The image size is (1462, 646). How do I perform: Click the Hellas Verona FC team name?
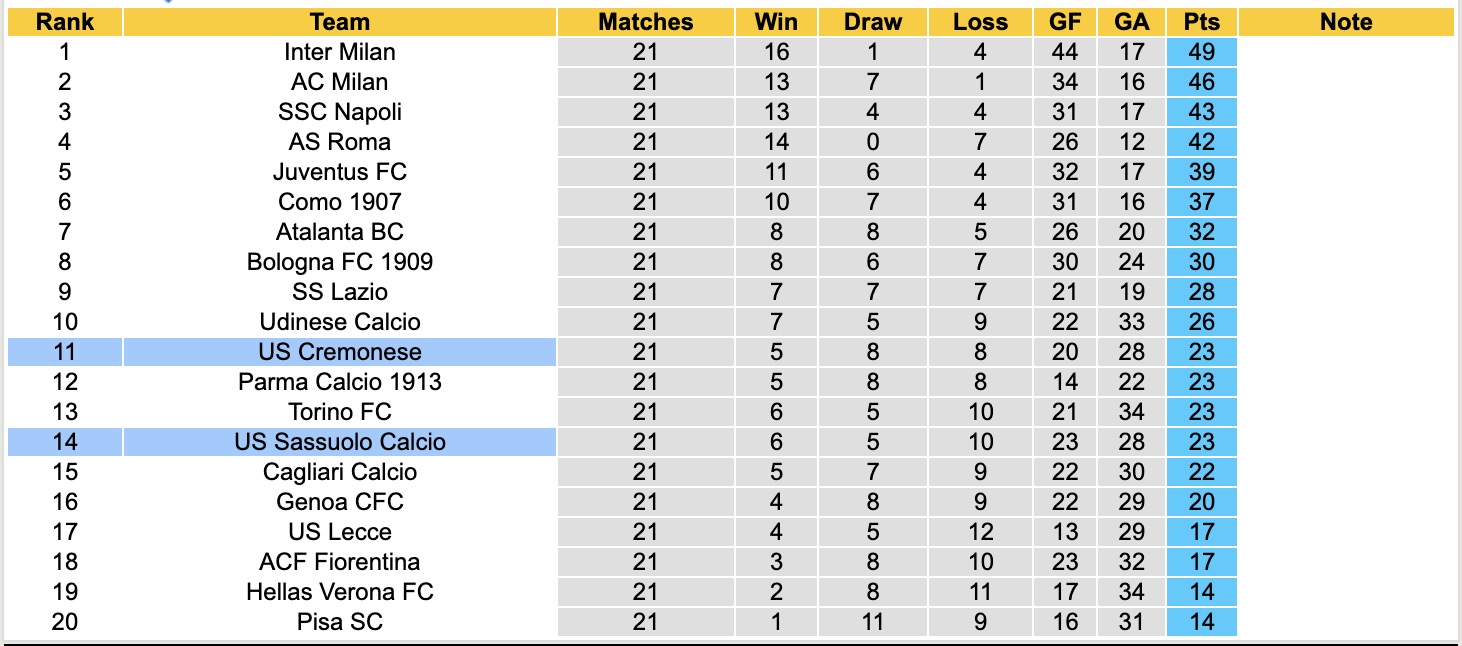coord(340,592)
